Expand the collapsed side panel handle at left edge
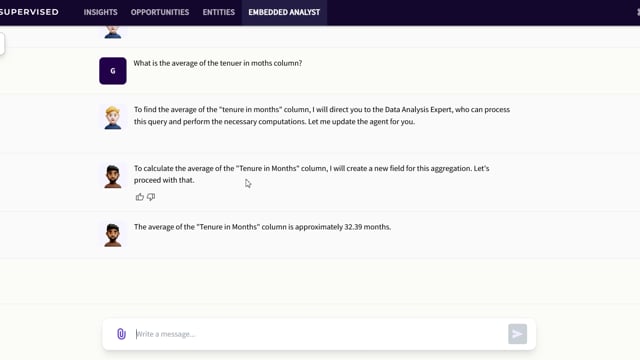Image resolution: width=640 pixels, height=360 pixels. tap(2, 43)
